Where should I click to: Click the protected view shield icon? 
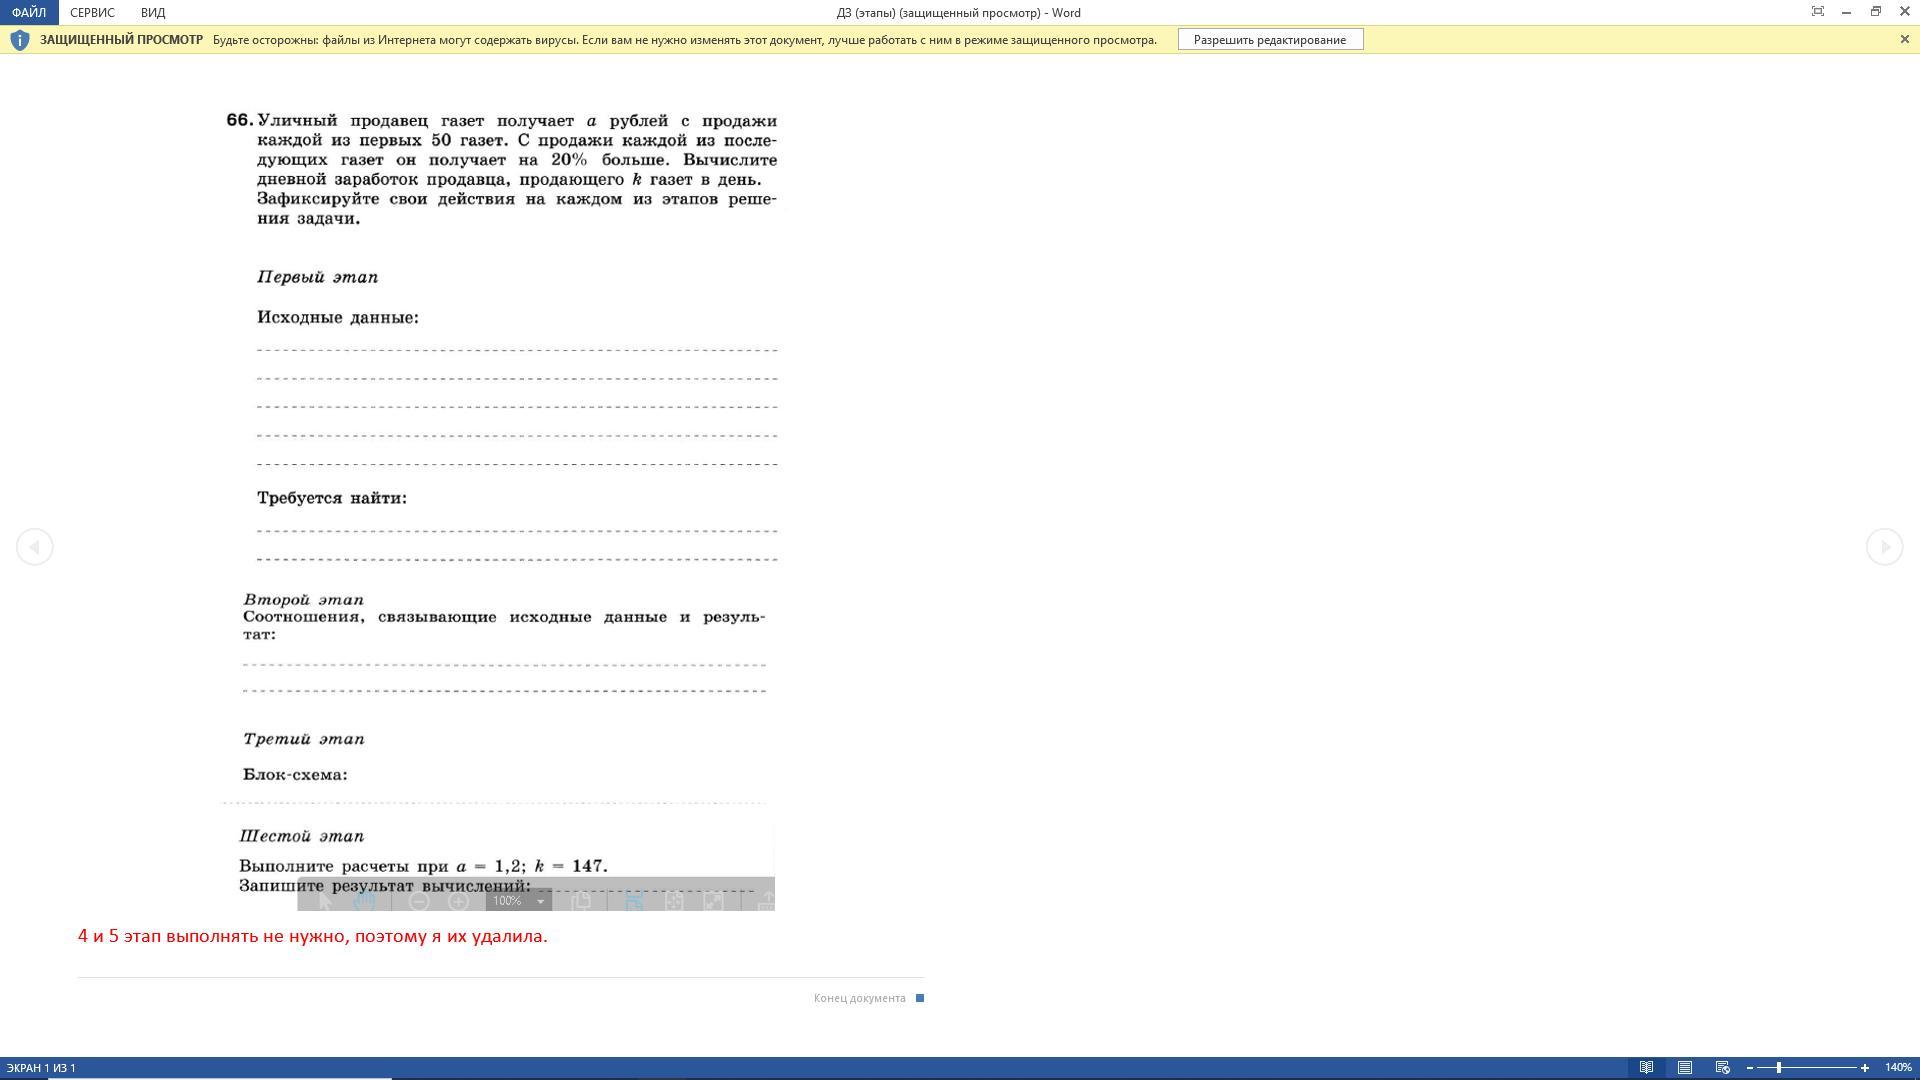coord(19,40)
